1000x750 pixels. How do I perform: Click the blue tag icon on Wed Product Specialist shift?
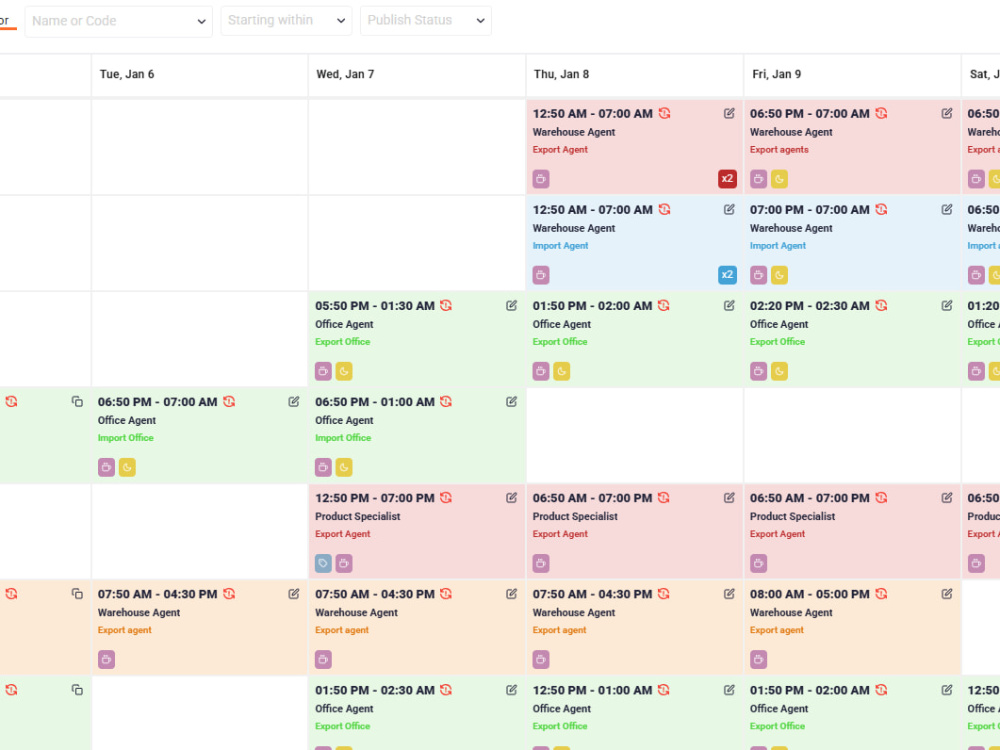[323, 563]
